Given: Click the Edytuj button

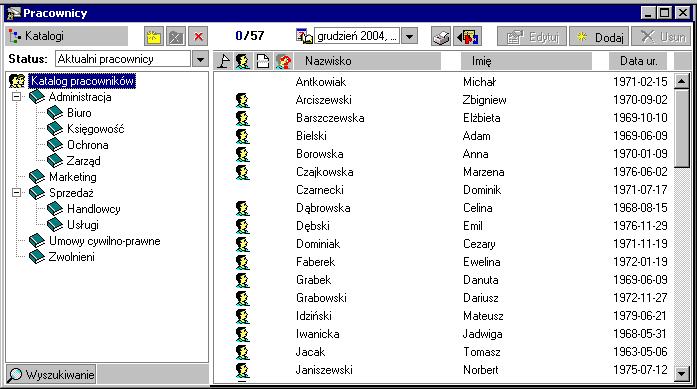Looking at the screenshot, I should tap(532, 36).
